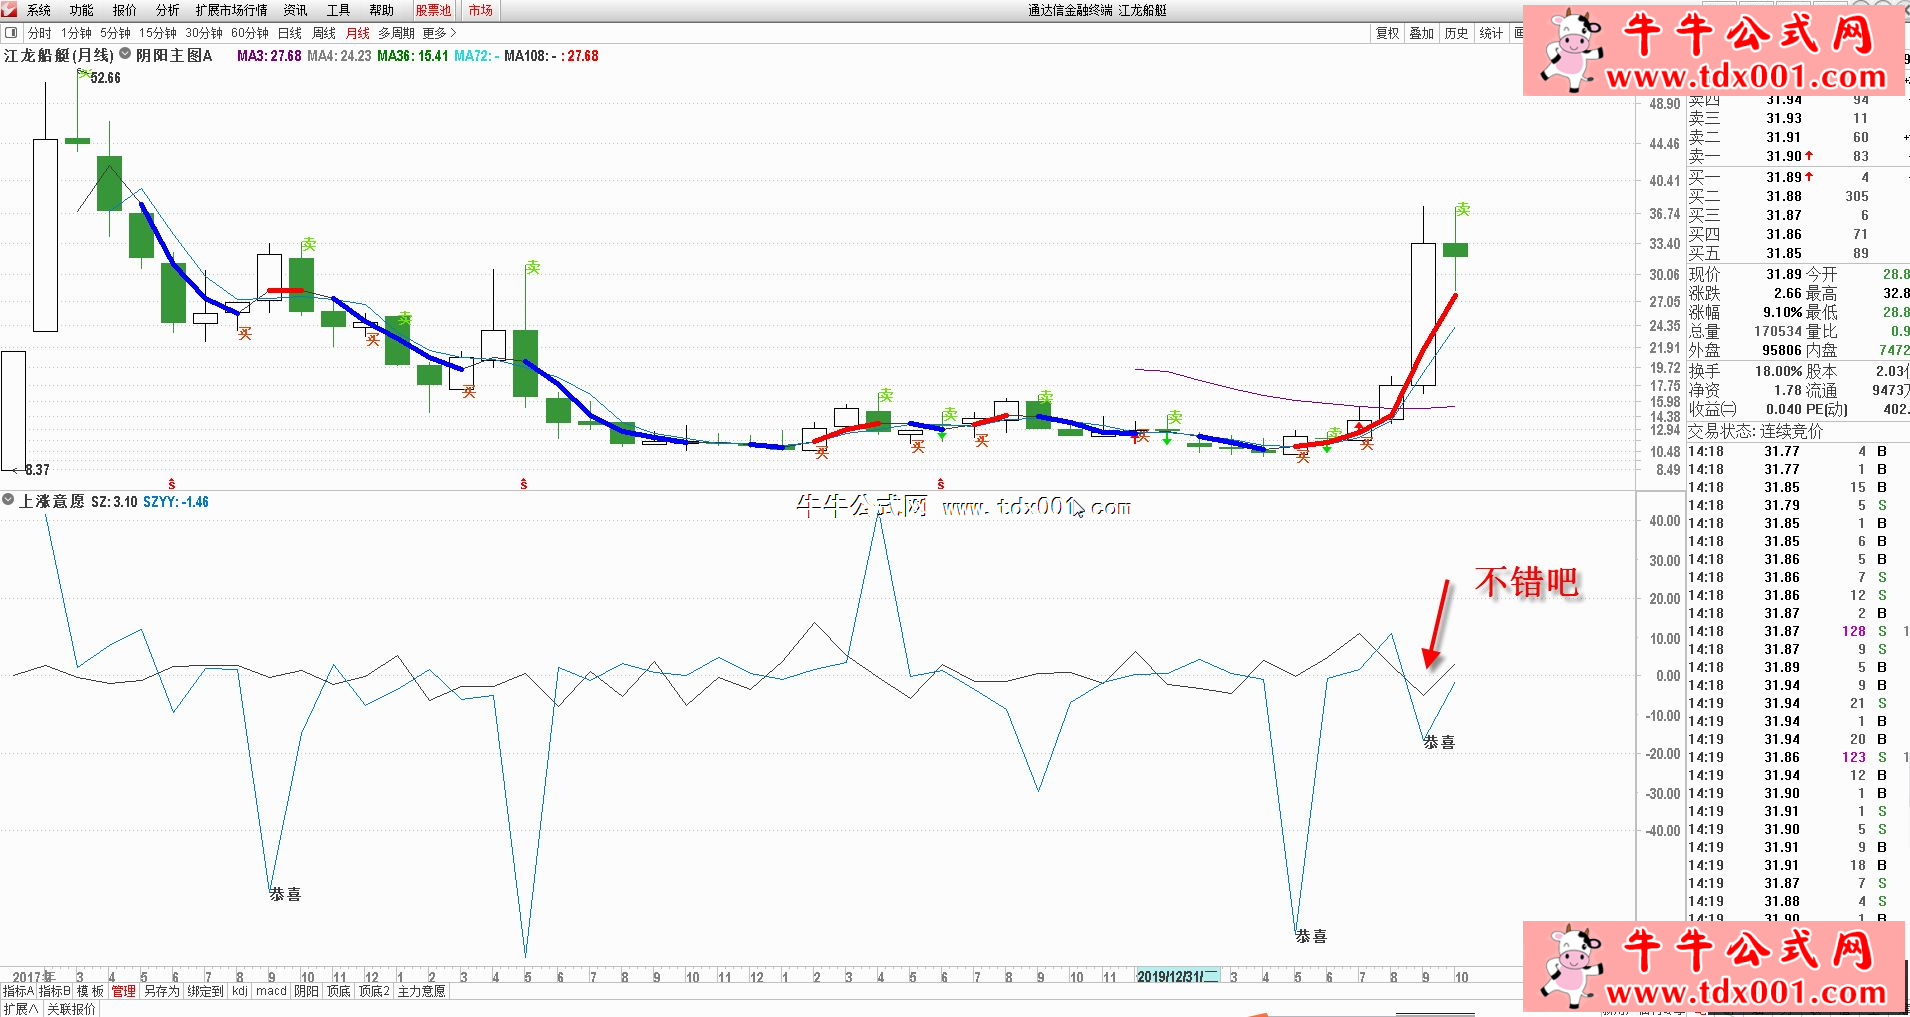Click the MA3: 27.68 value
The width and height of the screenshot is (1910, 1017).
pyautogui.click(x=269, y=56)
